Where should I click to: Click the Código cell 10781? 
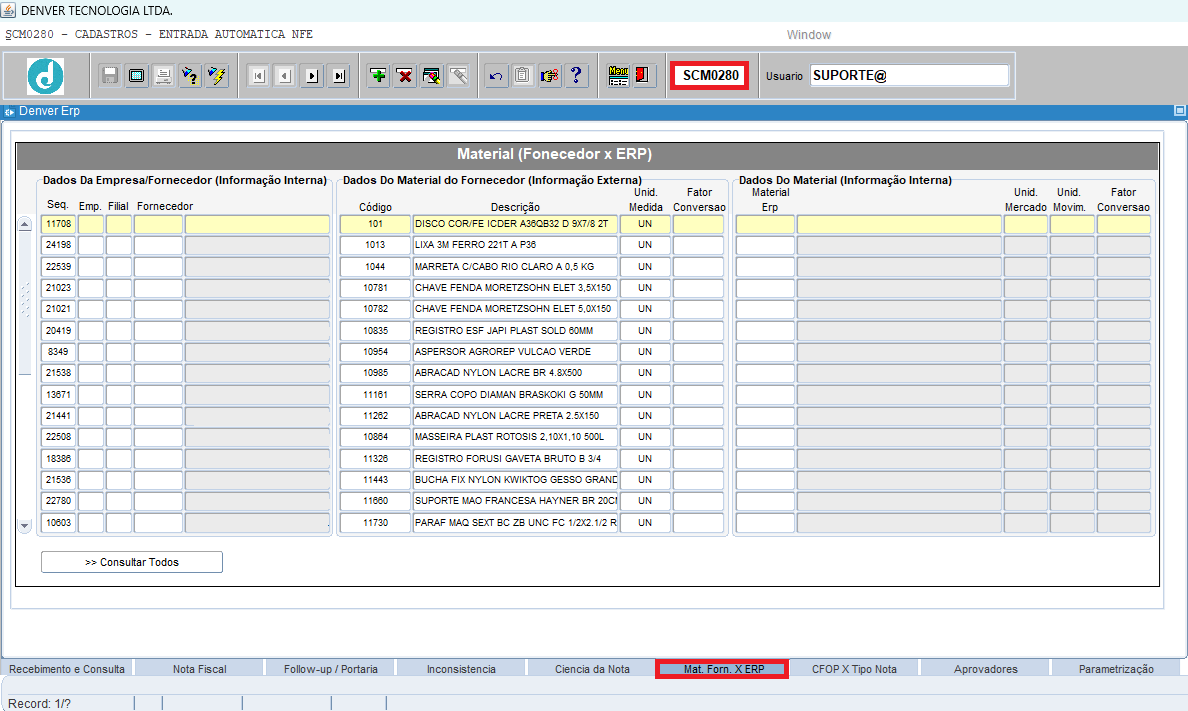(375, 288)
